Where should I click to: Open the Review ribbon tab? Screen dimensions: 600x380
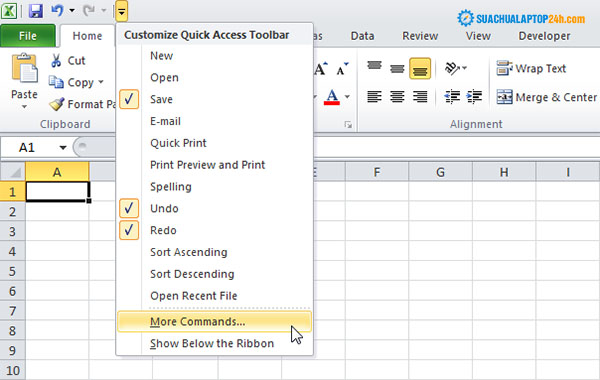[x=420, y=36]
